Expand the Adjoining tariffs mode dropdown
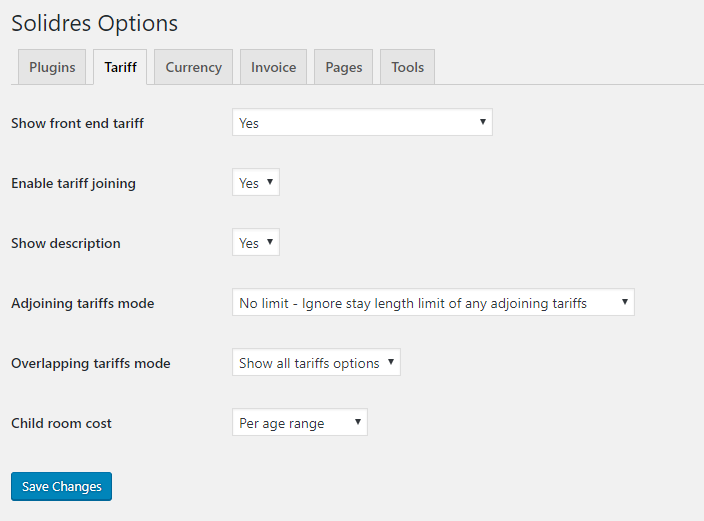Screen dimensions: 704x521 pyautogui.click(x=433, y=303)
